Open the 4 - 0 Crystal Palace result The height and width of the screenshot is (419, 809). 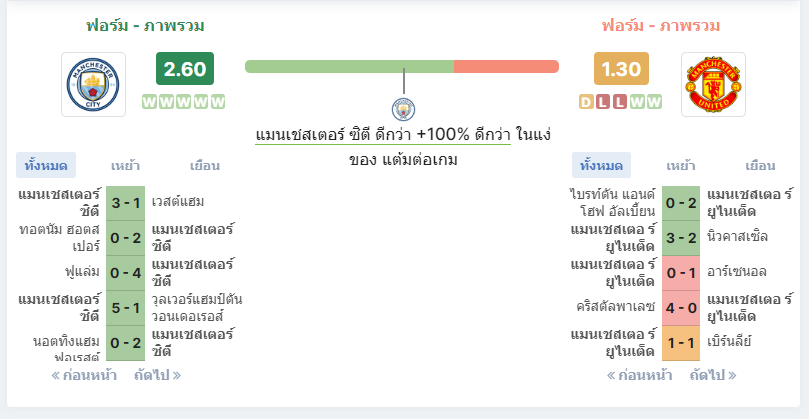(x=681, y=308)
